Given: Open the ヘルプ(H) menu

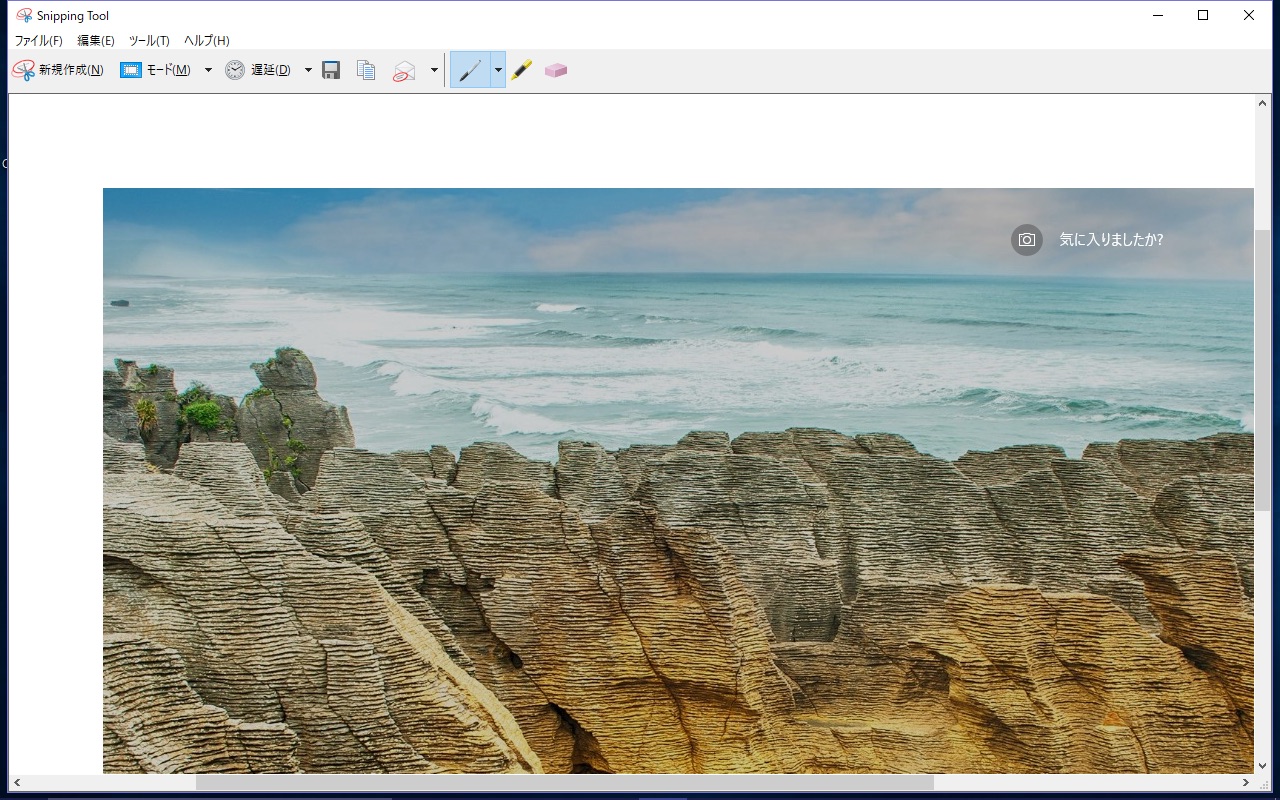Looking at the screenshot, I should tap(207, 41).
